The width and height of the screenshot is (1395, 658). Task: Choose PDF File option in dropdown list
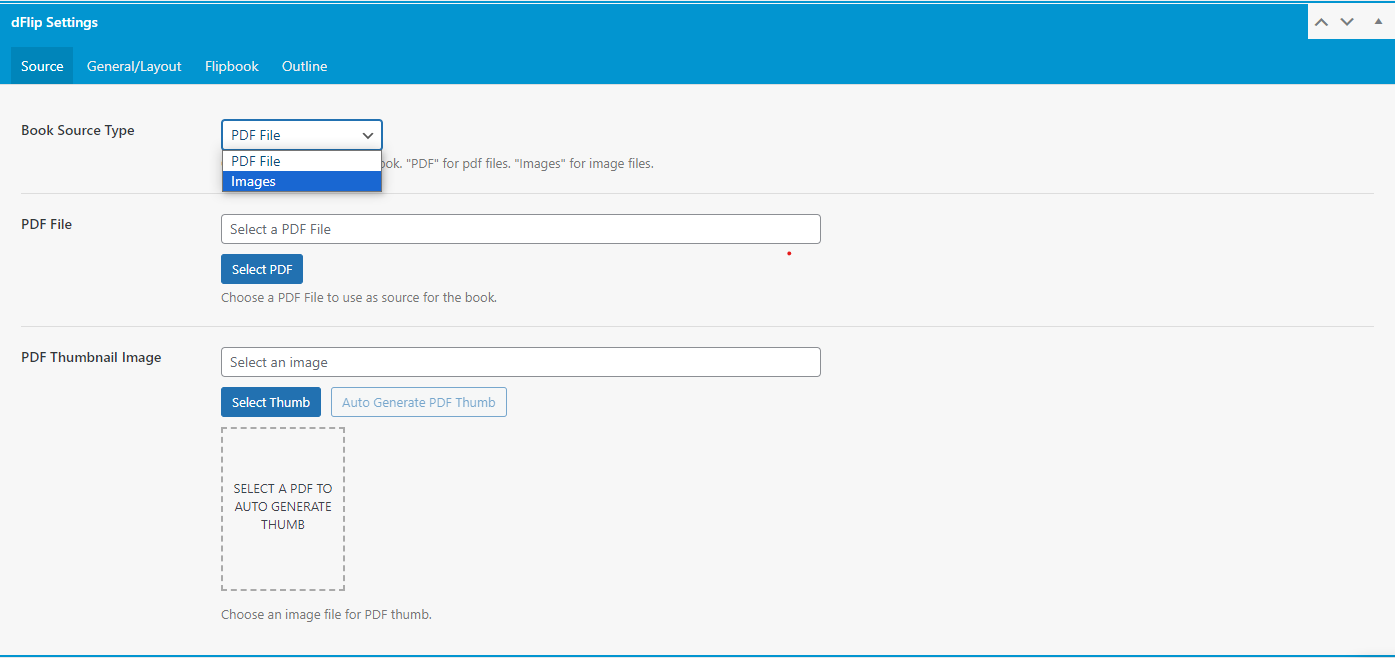click(x=301, y=161)
